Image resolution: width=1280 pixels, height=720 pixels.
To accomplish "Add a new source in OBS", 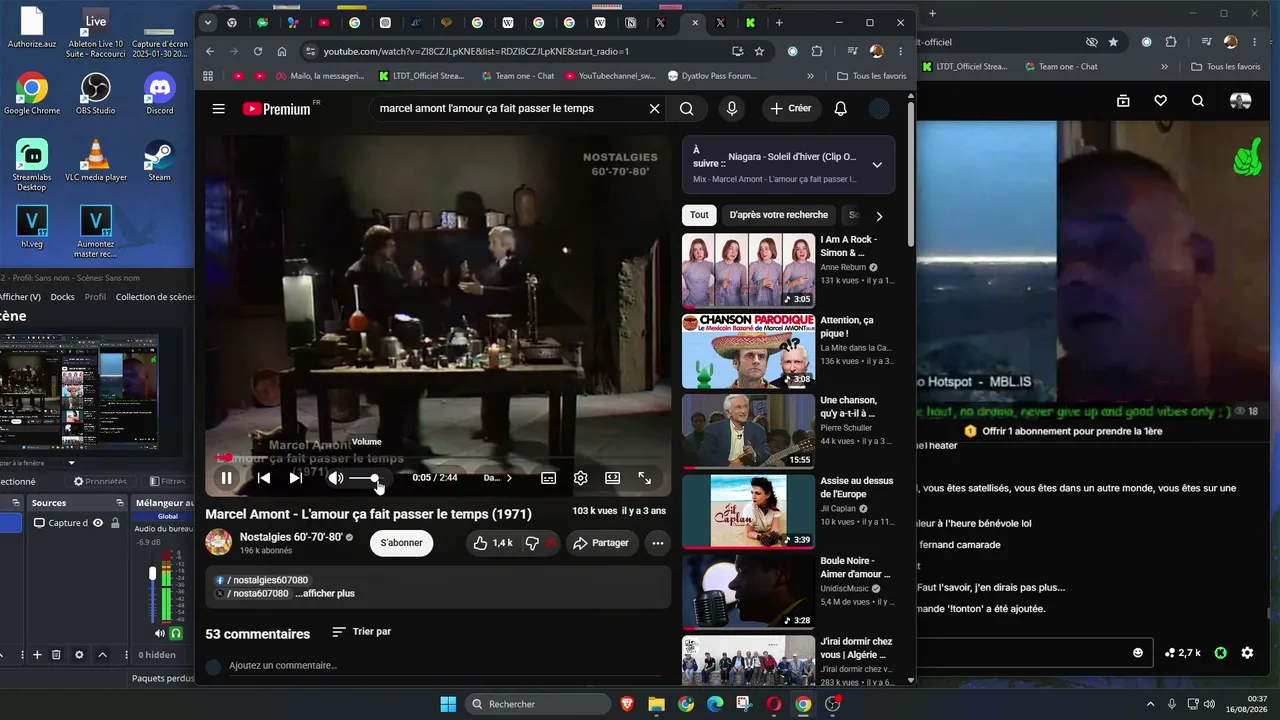I will click(37, 655).
